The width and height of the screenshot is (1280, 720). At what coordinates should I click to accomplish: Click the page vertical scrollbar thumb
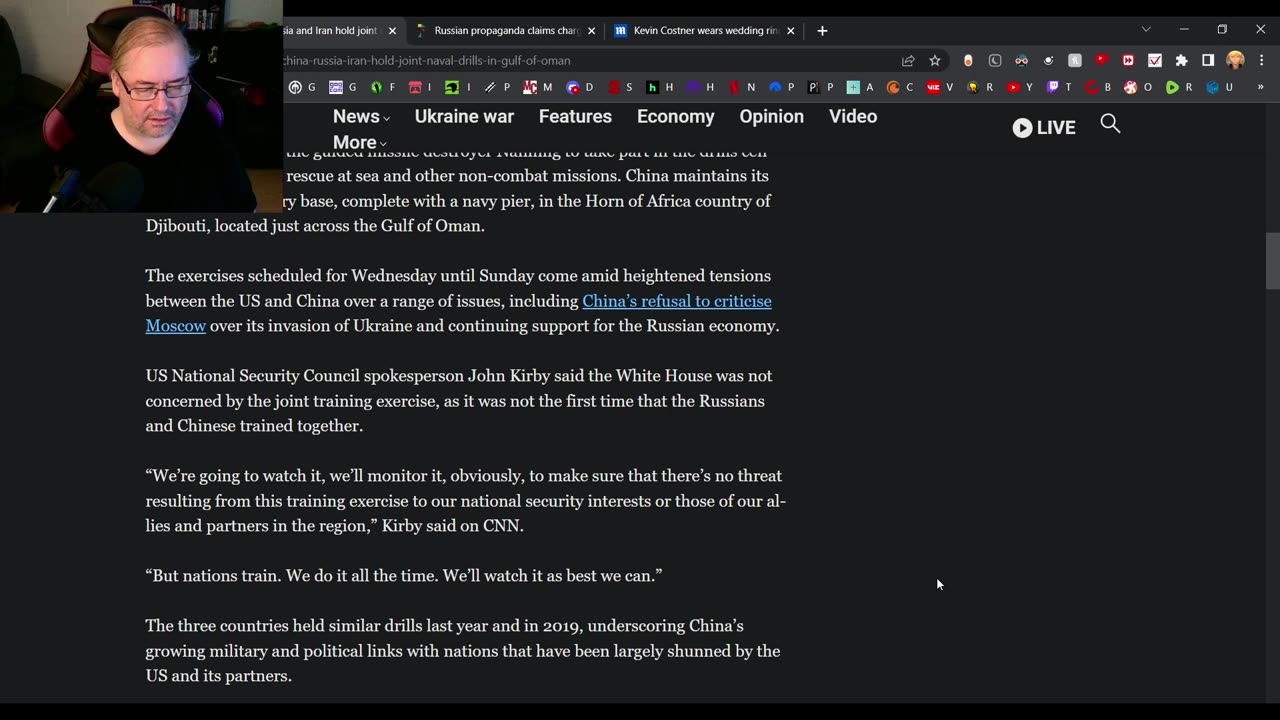pyautogui.click(x=1272, y=259)
